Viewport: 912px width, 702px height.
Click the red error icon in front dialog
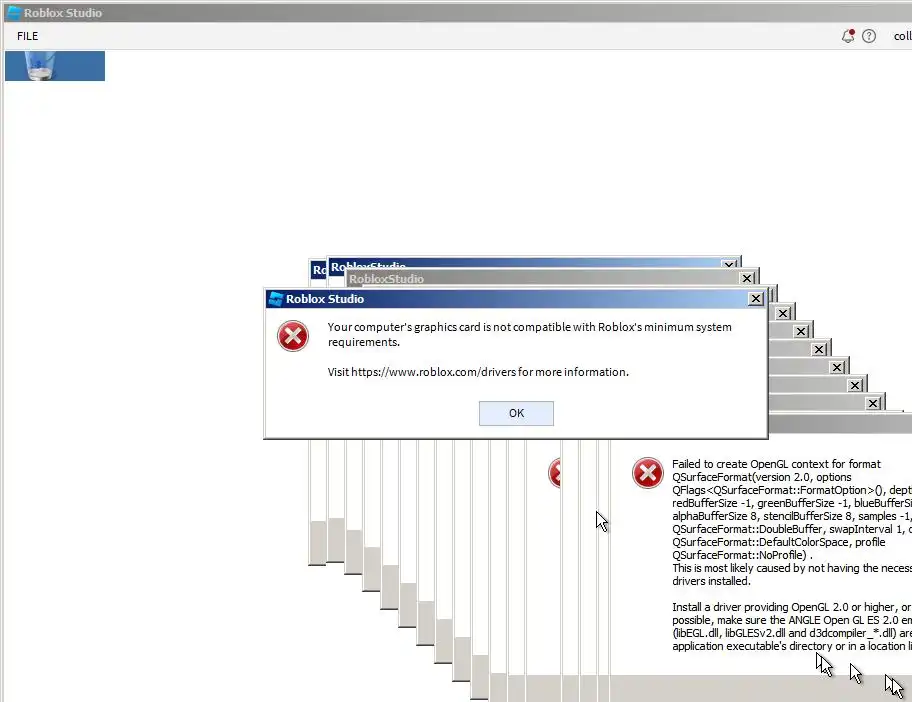pos(293,336)
